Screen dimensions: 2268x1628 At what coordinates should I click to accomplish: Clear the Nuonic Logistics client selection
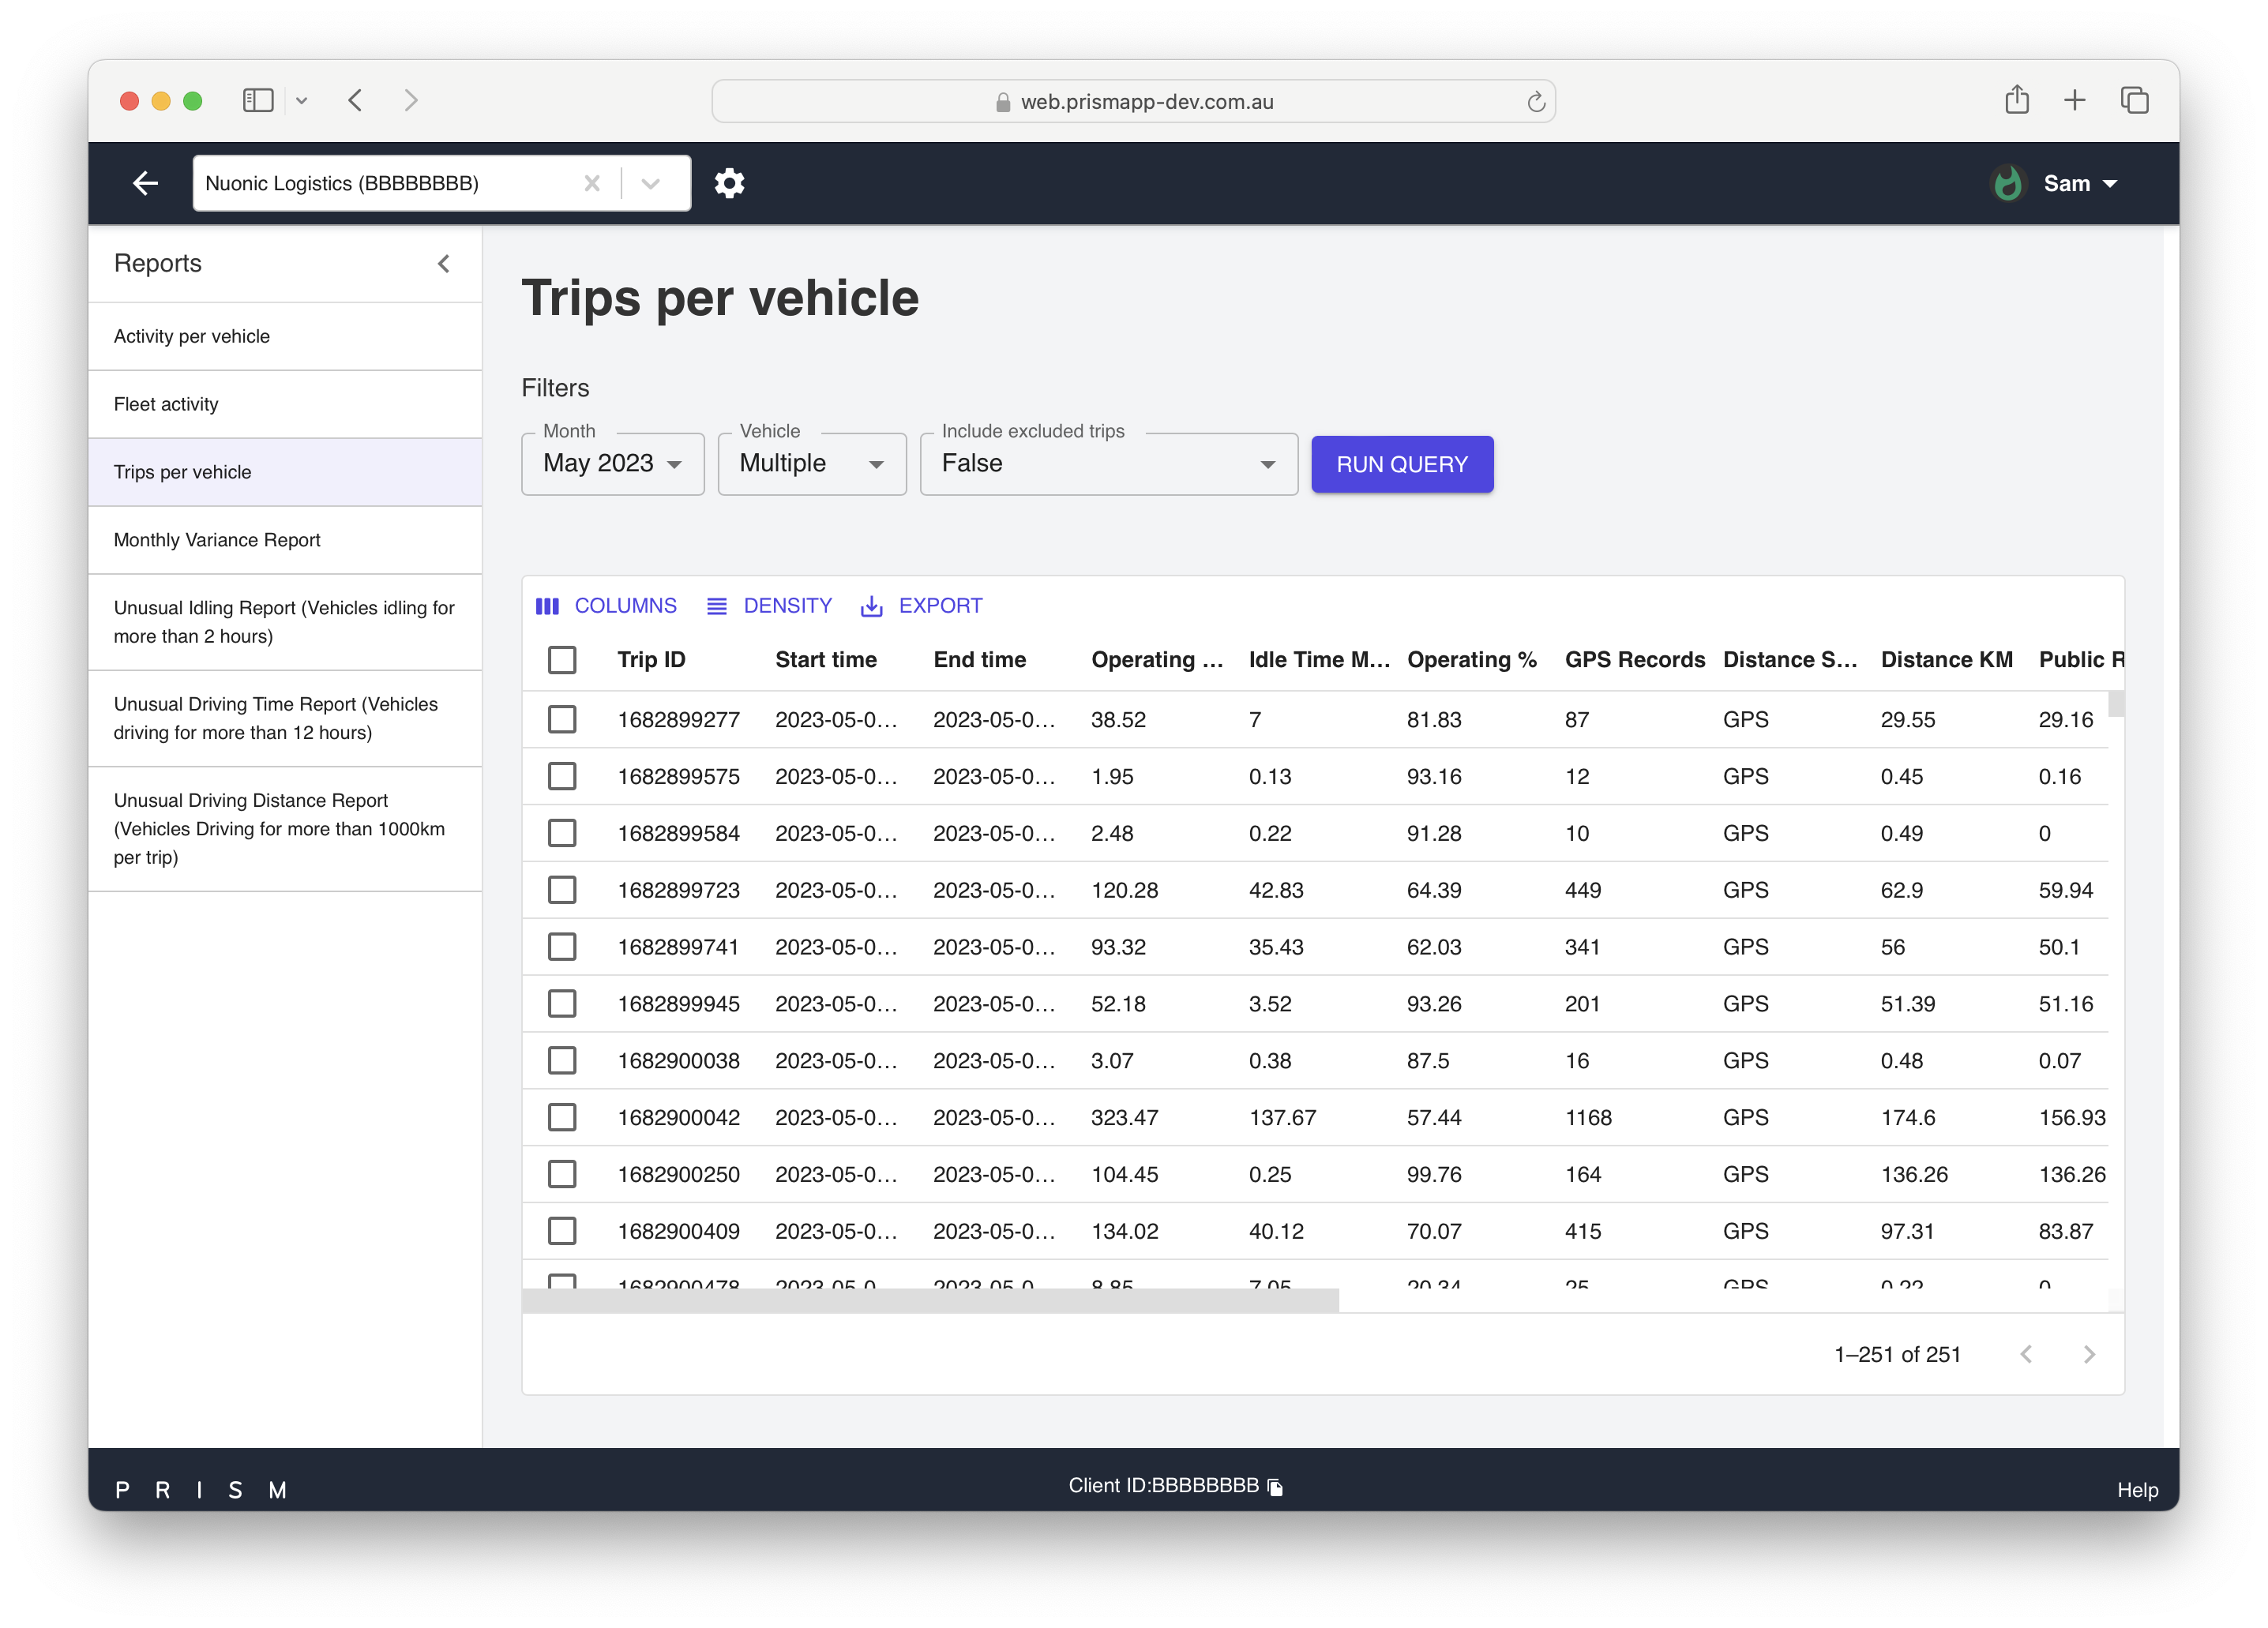point(592,183)
